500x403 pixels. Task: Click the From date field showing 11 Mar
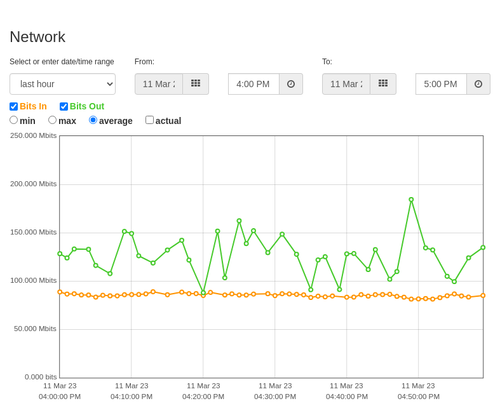coord(159,84)
